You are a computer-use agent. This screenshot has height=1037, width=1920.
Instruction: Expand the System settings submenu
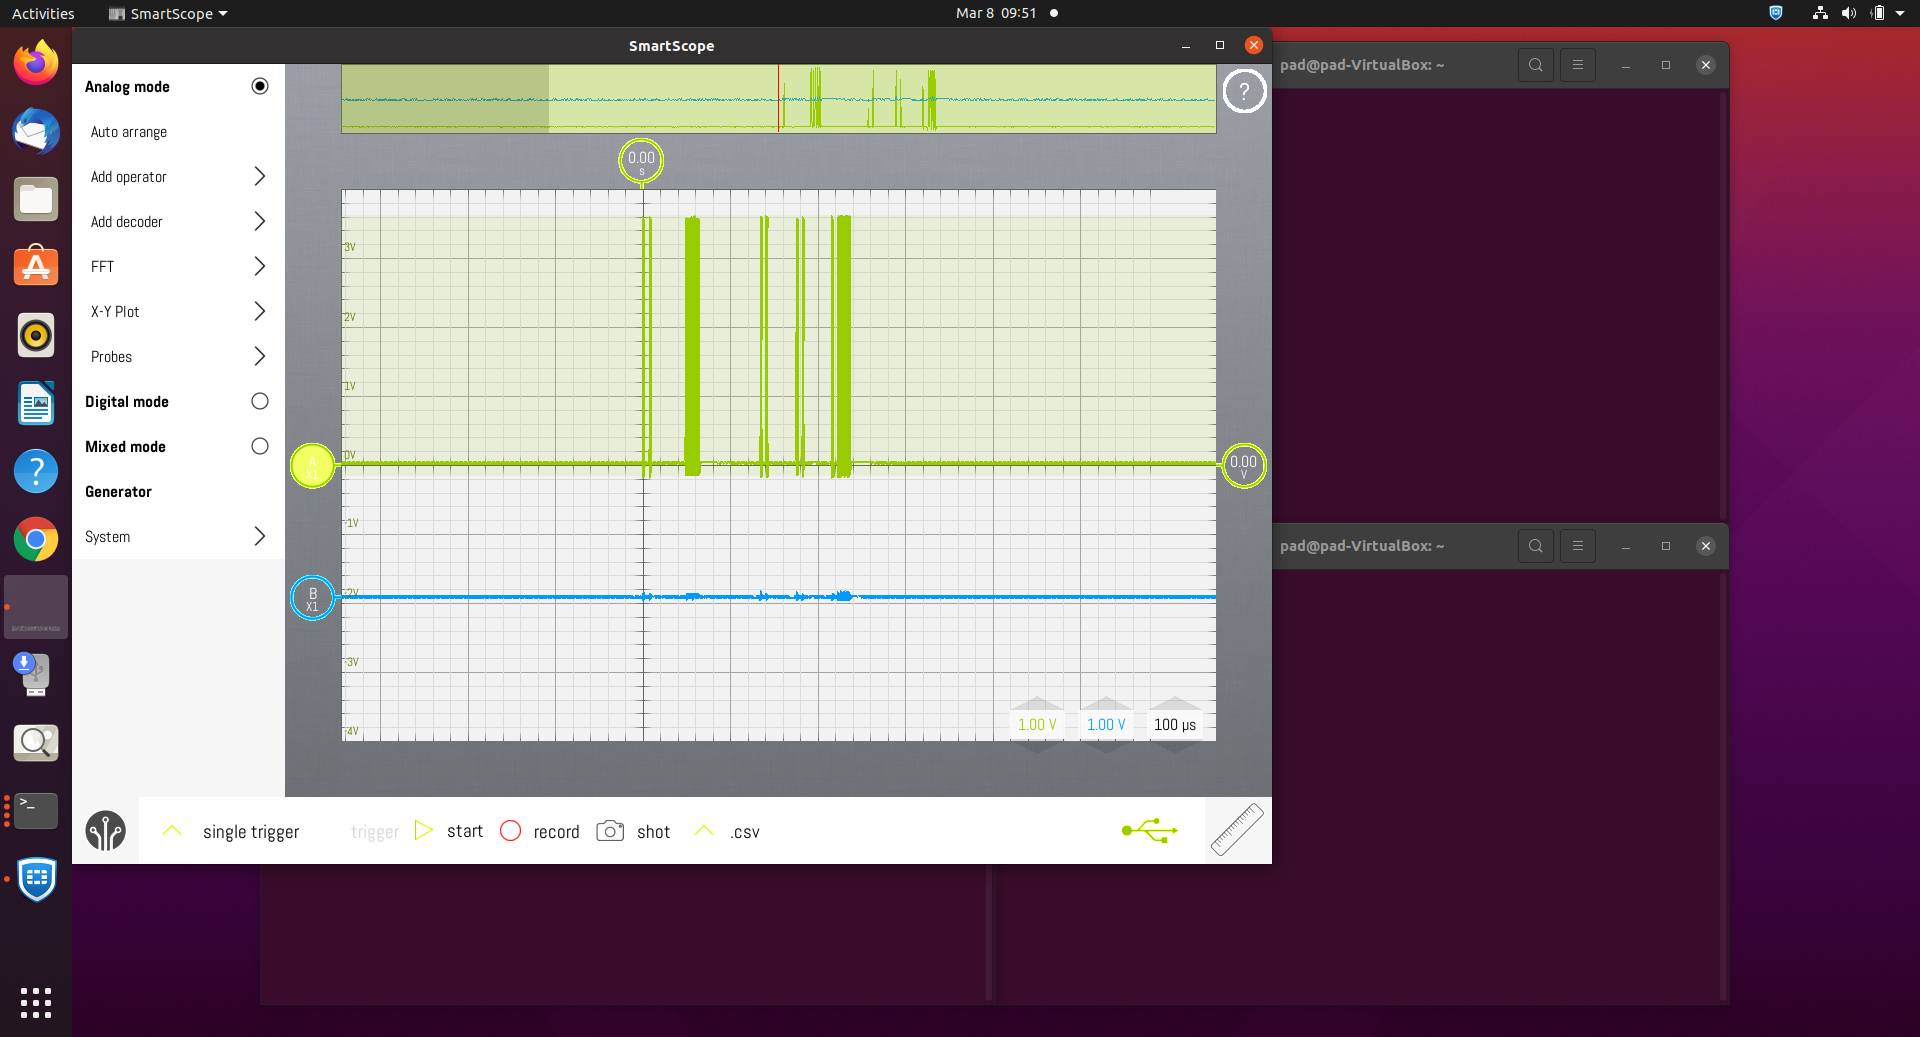point(259,536)
